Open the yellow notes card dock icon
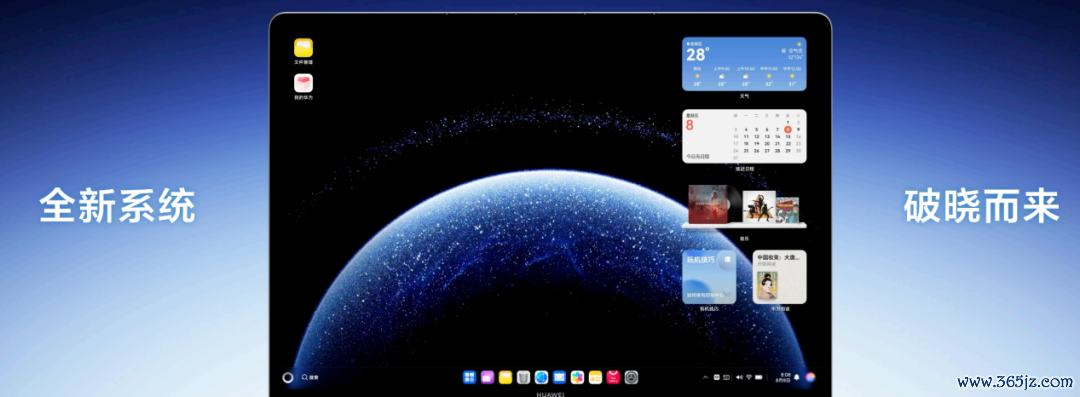Image resolution: width=1080 pixels, height=397 pixels. pyautogui.click(x=595, y=377)
